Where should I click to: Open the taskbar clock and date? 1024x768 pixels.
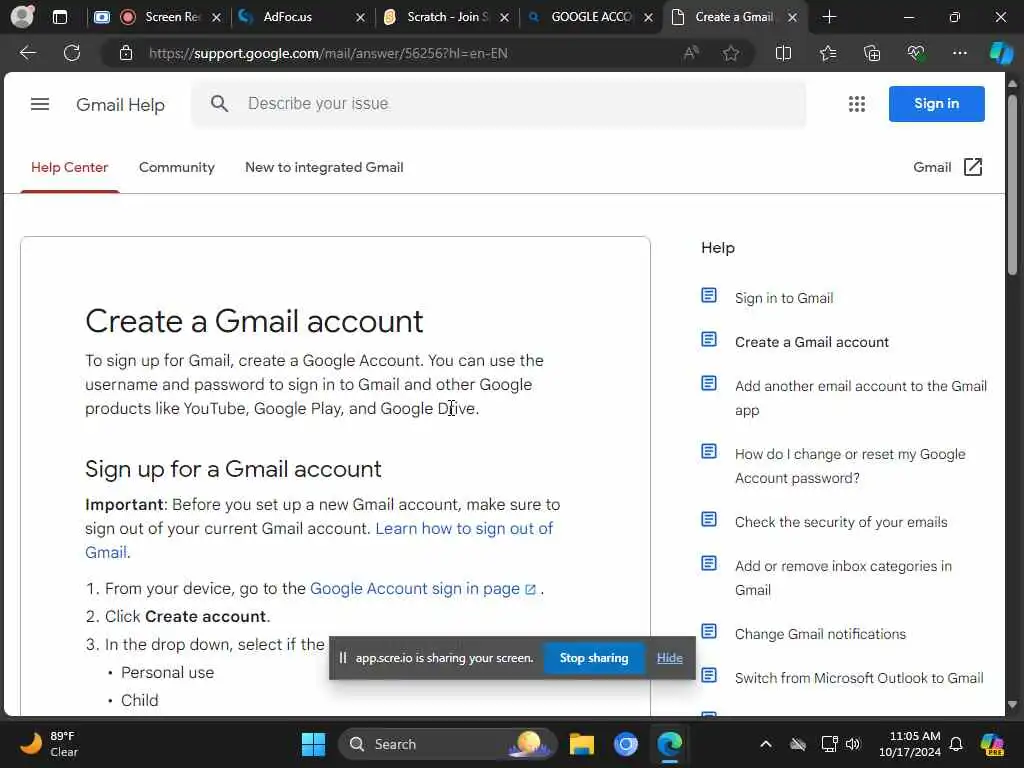(909, 744)
